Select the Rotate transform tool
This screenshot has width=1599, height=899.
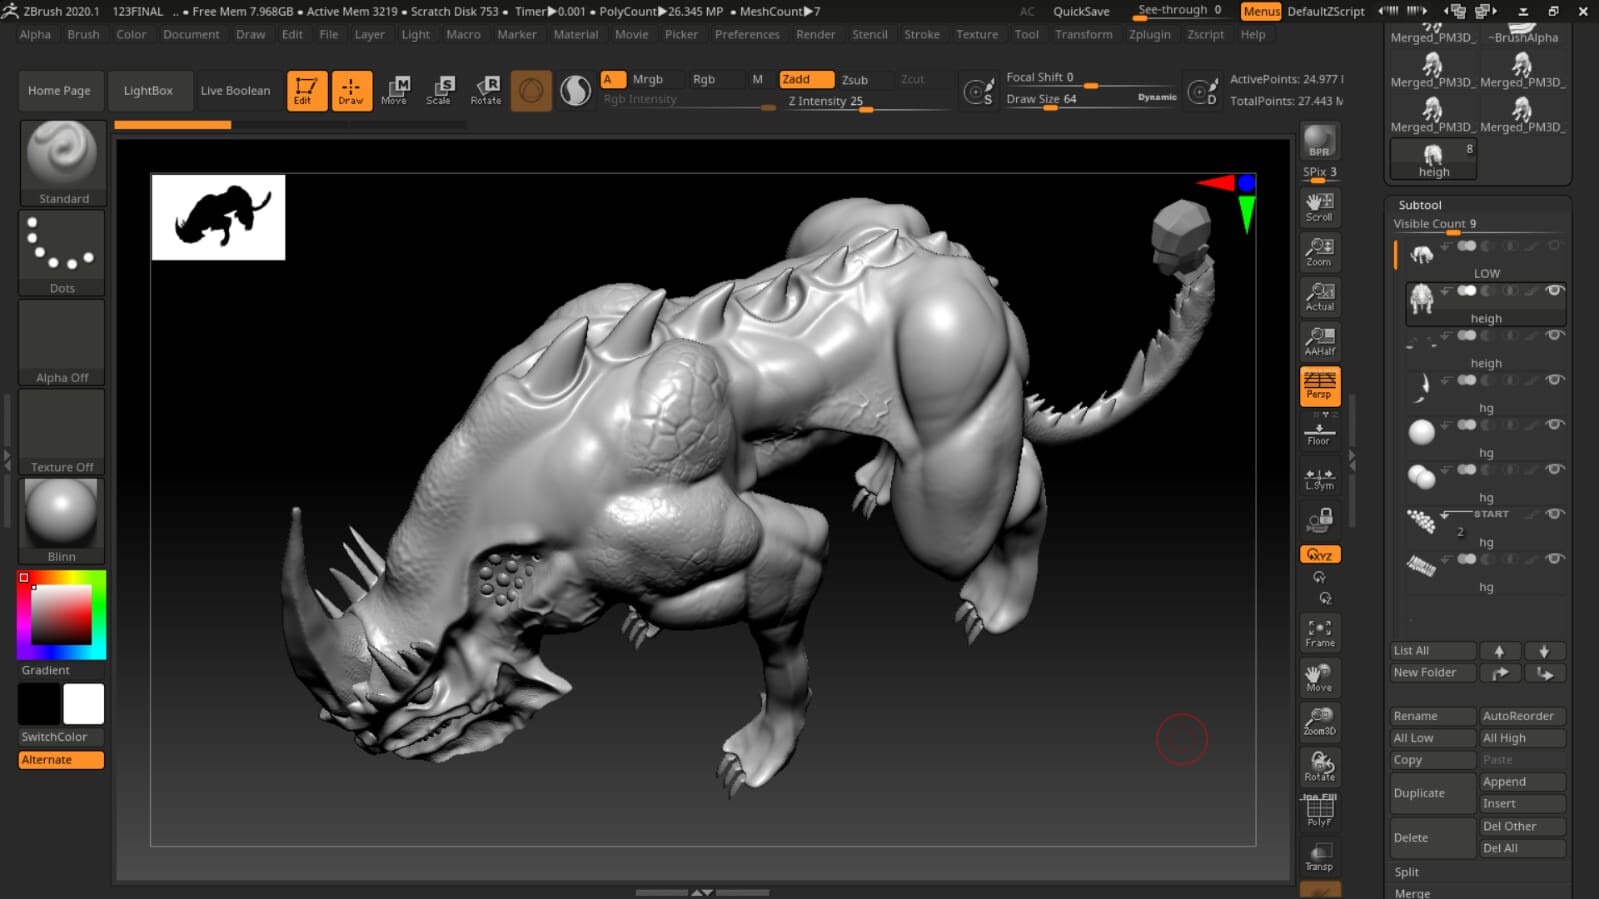pyautogui.click(x=486, y=90)
